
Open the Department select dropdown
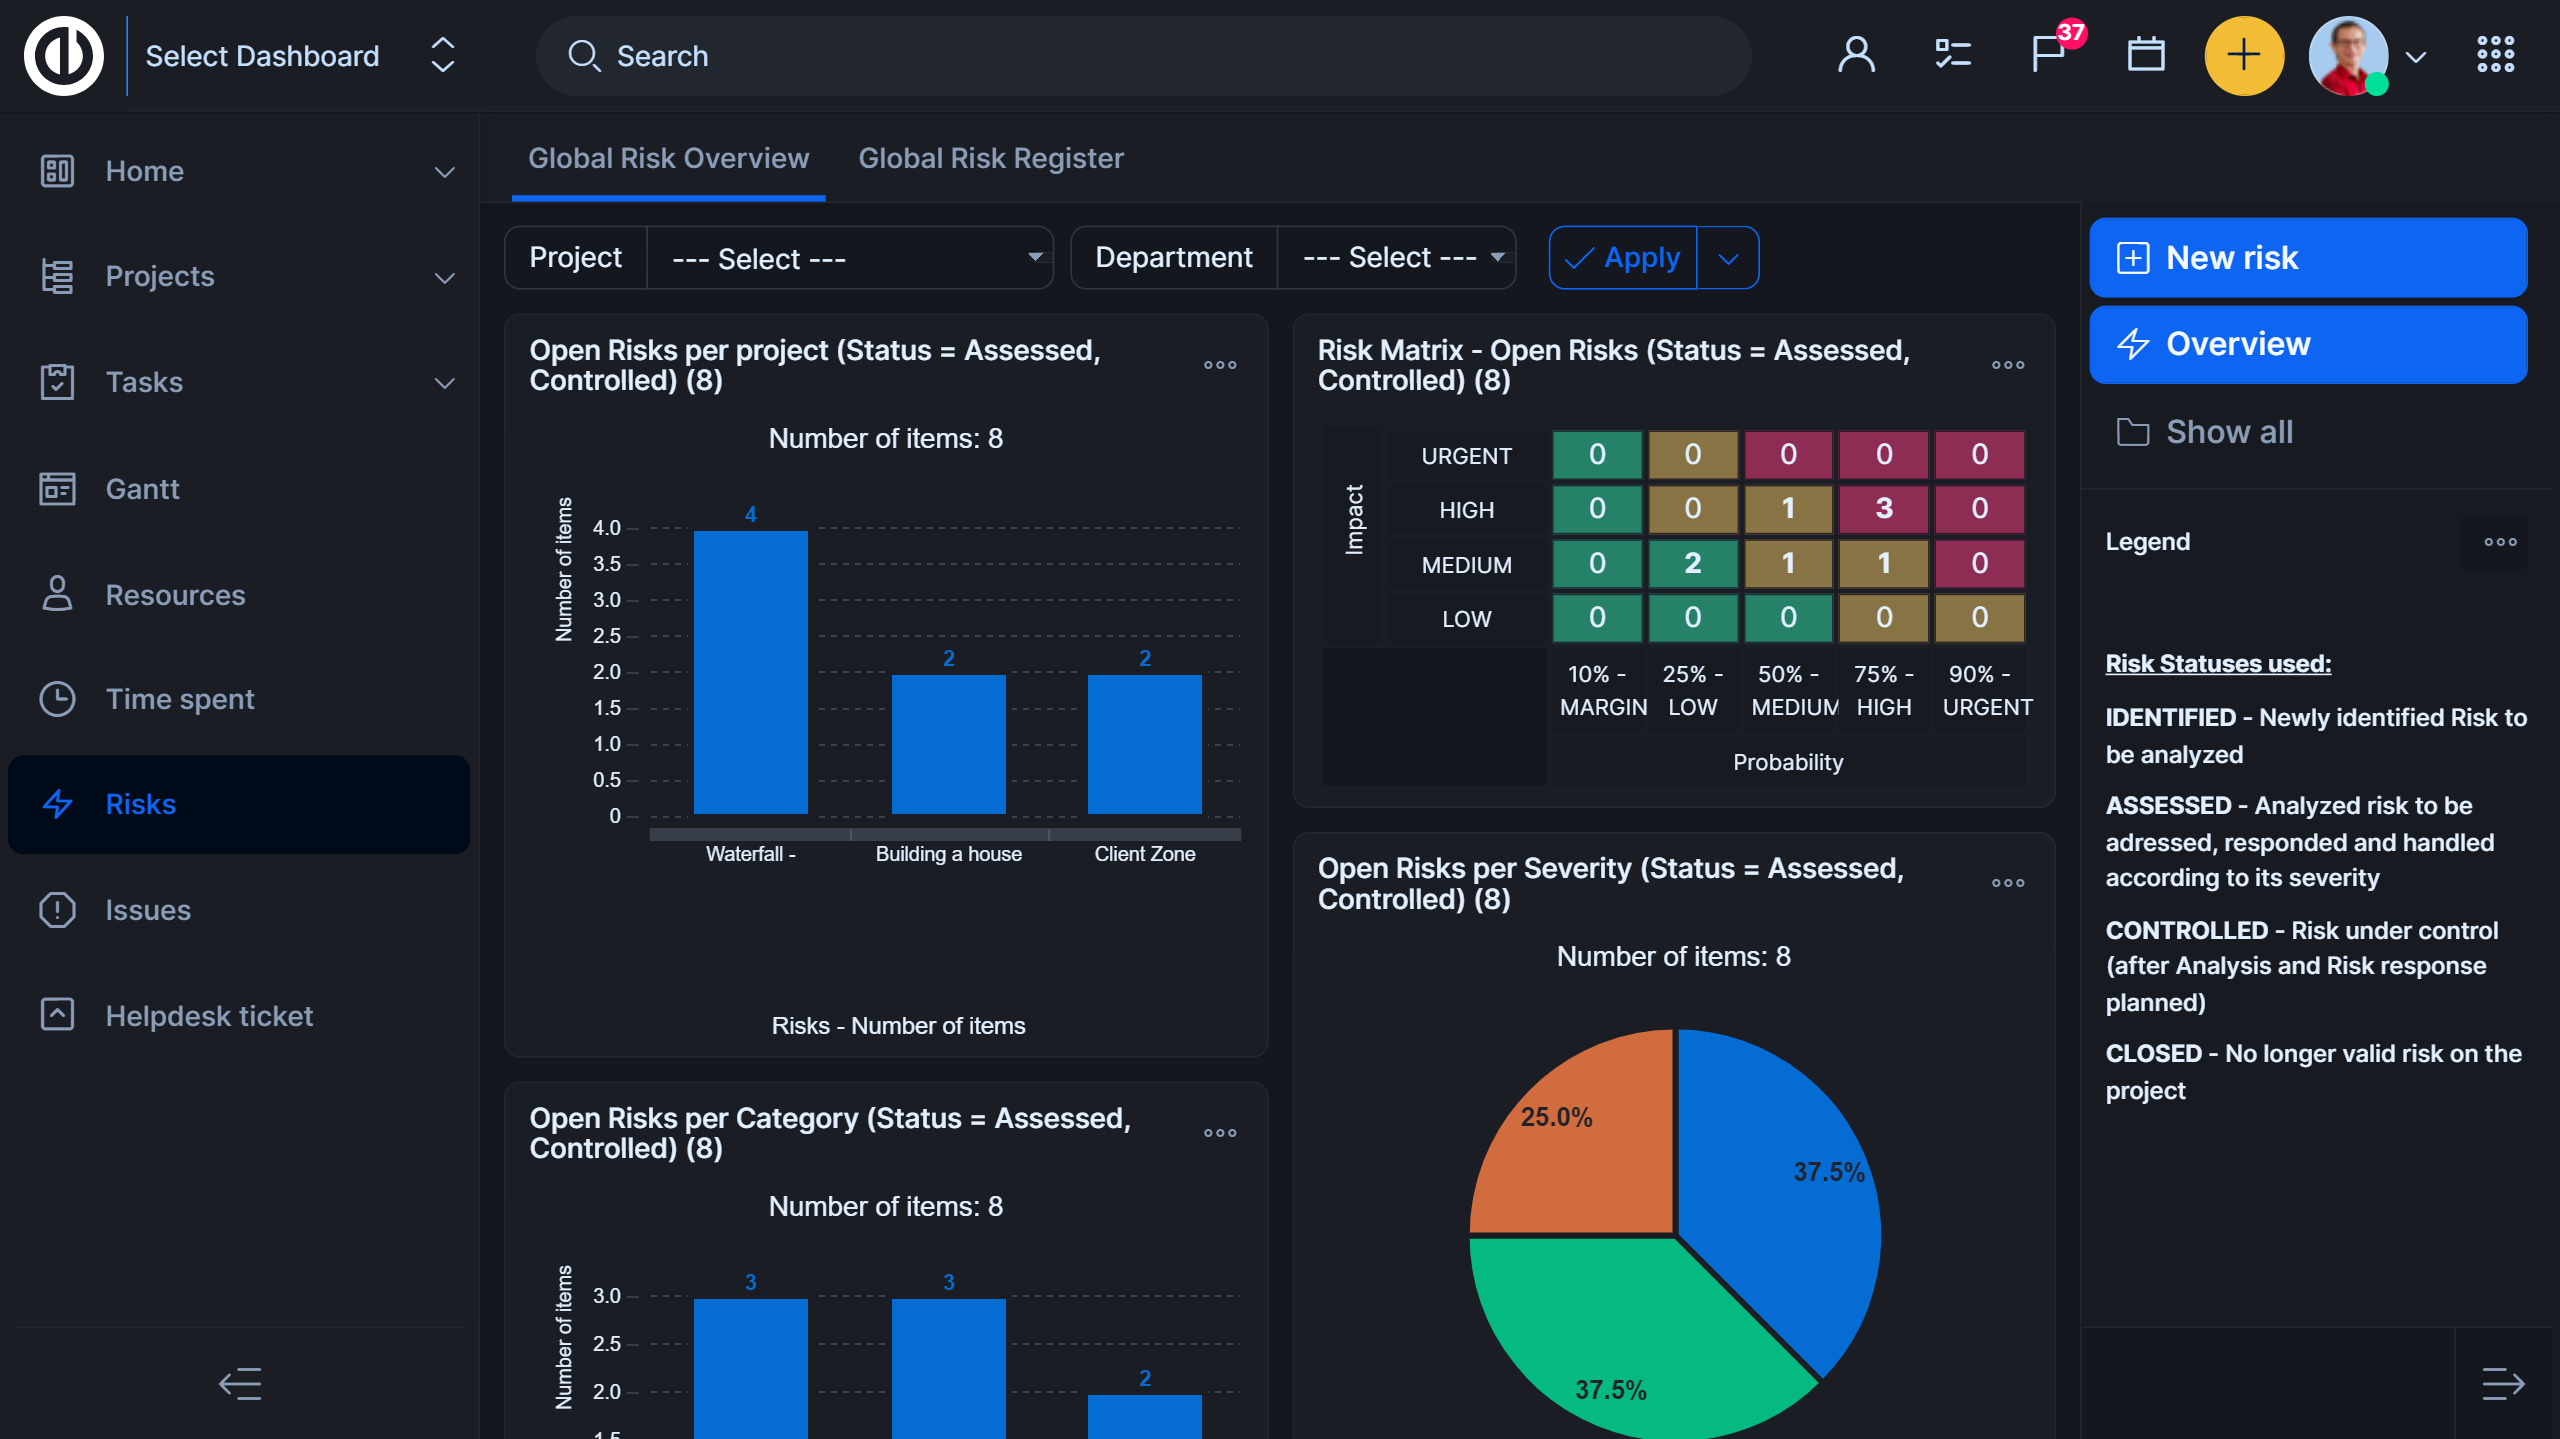[1396, 258]
